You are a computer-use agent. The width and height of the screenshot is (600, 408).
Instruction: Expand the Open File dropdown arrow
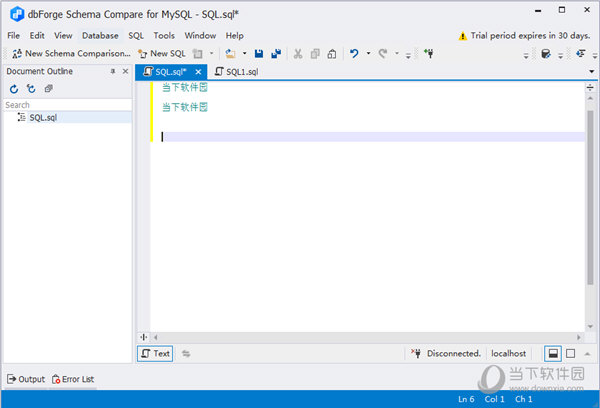pos(244,53)
